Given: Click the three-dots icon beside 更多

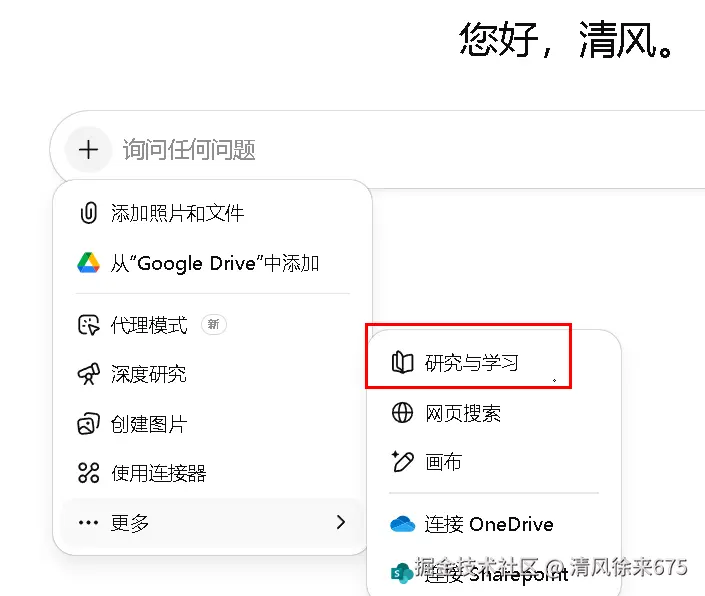Looking at the screenshot, I should point(88,522).
